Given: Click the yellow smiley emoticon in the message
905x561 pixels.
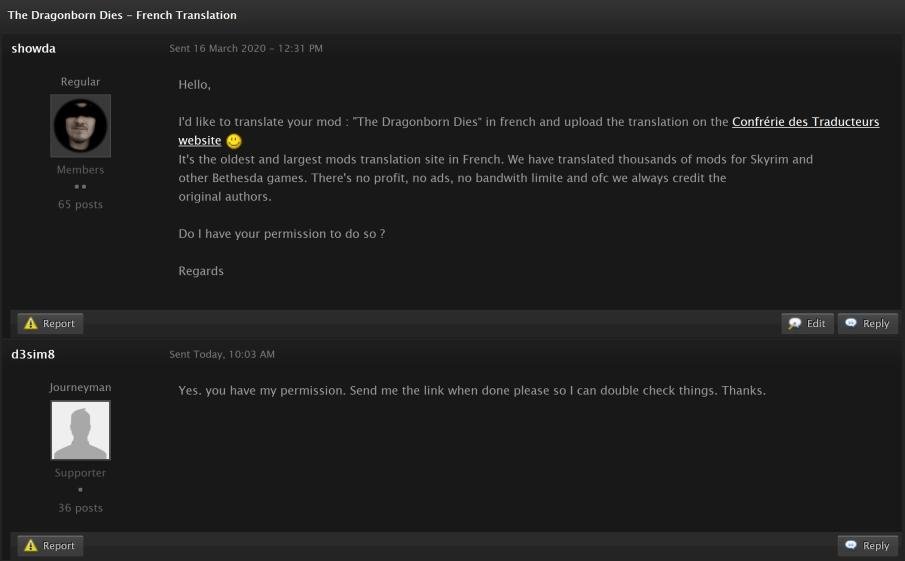Looking at the screenshot, I should point(234,142).
